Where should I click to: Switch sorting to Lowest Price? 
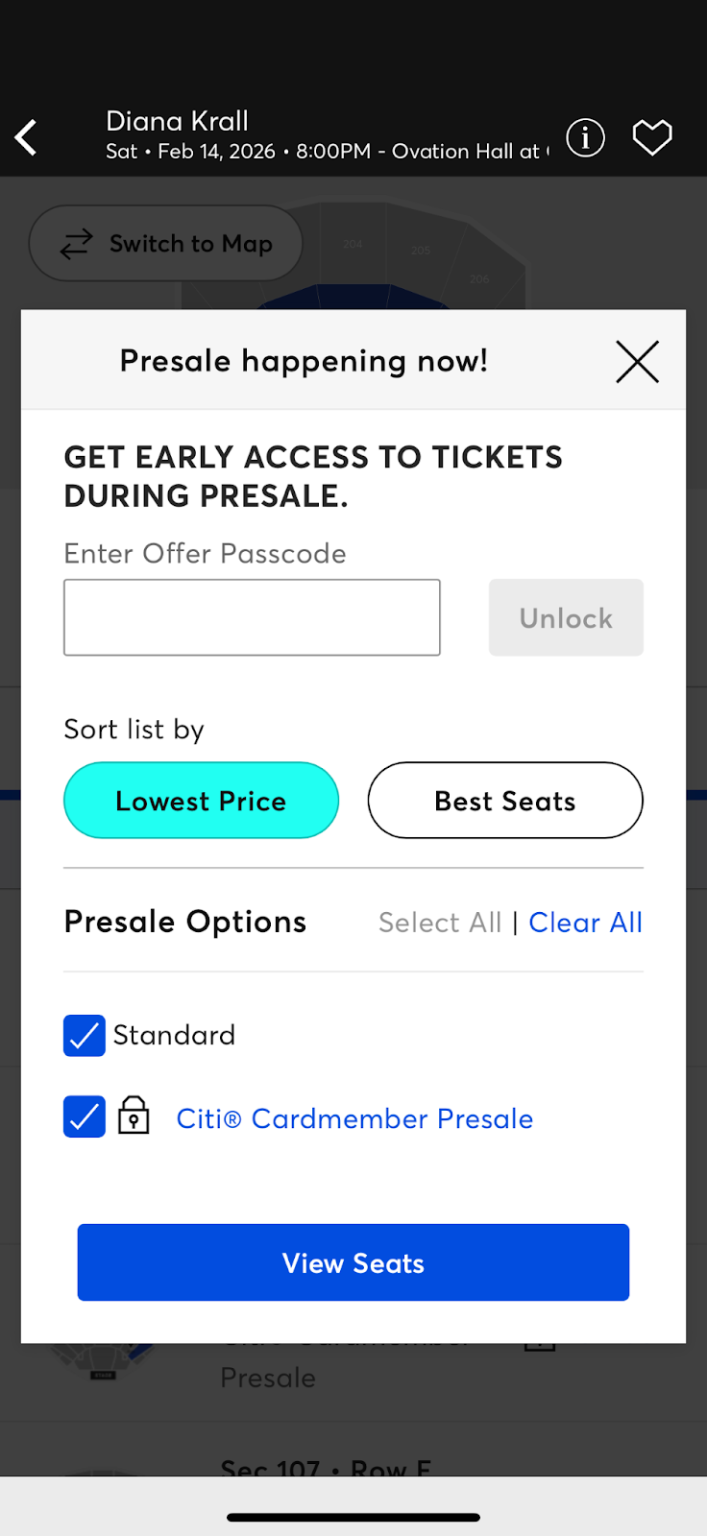(x=200, y=800)
